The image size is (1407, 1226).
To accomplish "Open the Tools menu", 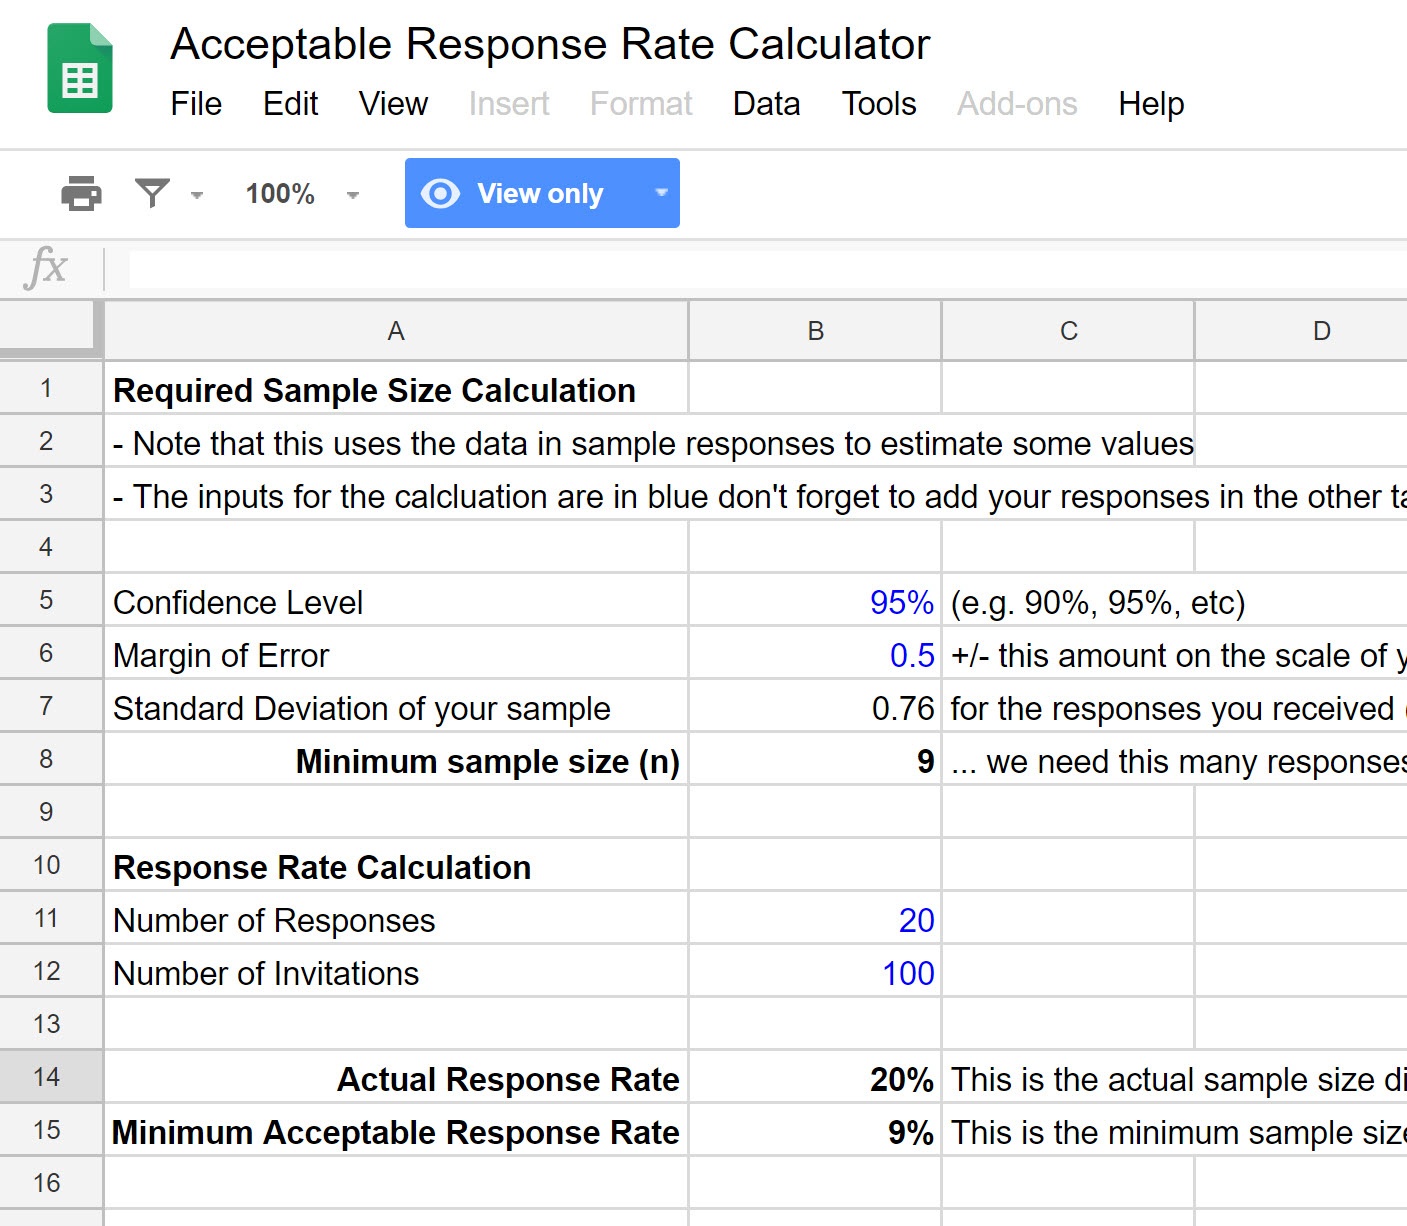I will pyautogui.click(x=879, y=104).
